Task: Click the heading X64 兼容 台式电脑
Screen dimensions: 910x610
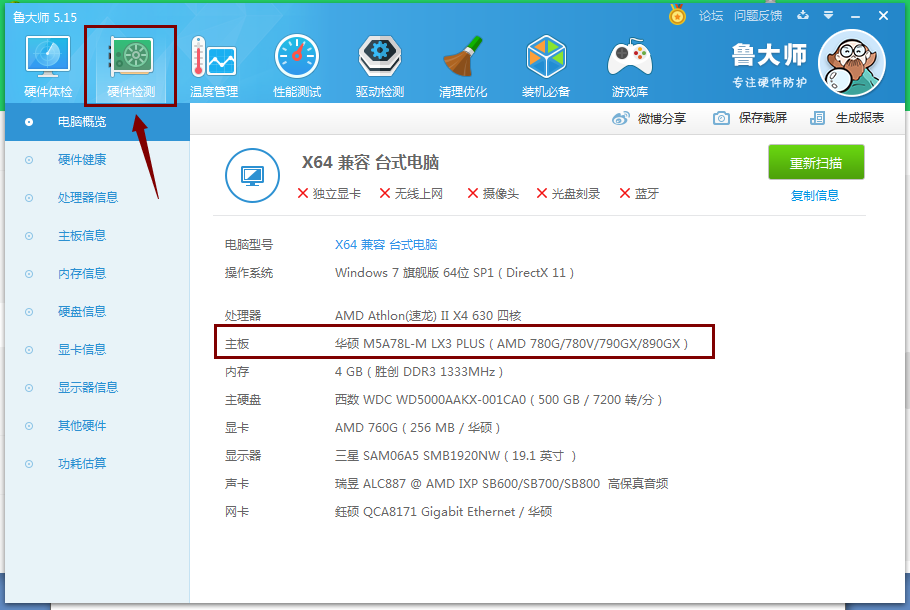Action: click(370, 163)
